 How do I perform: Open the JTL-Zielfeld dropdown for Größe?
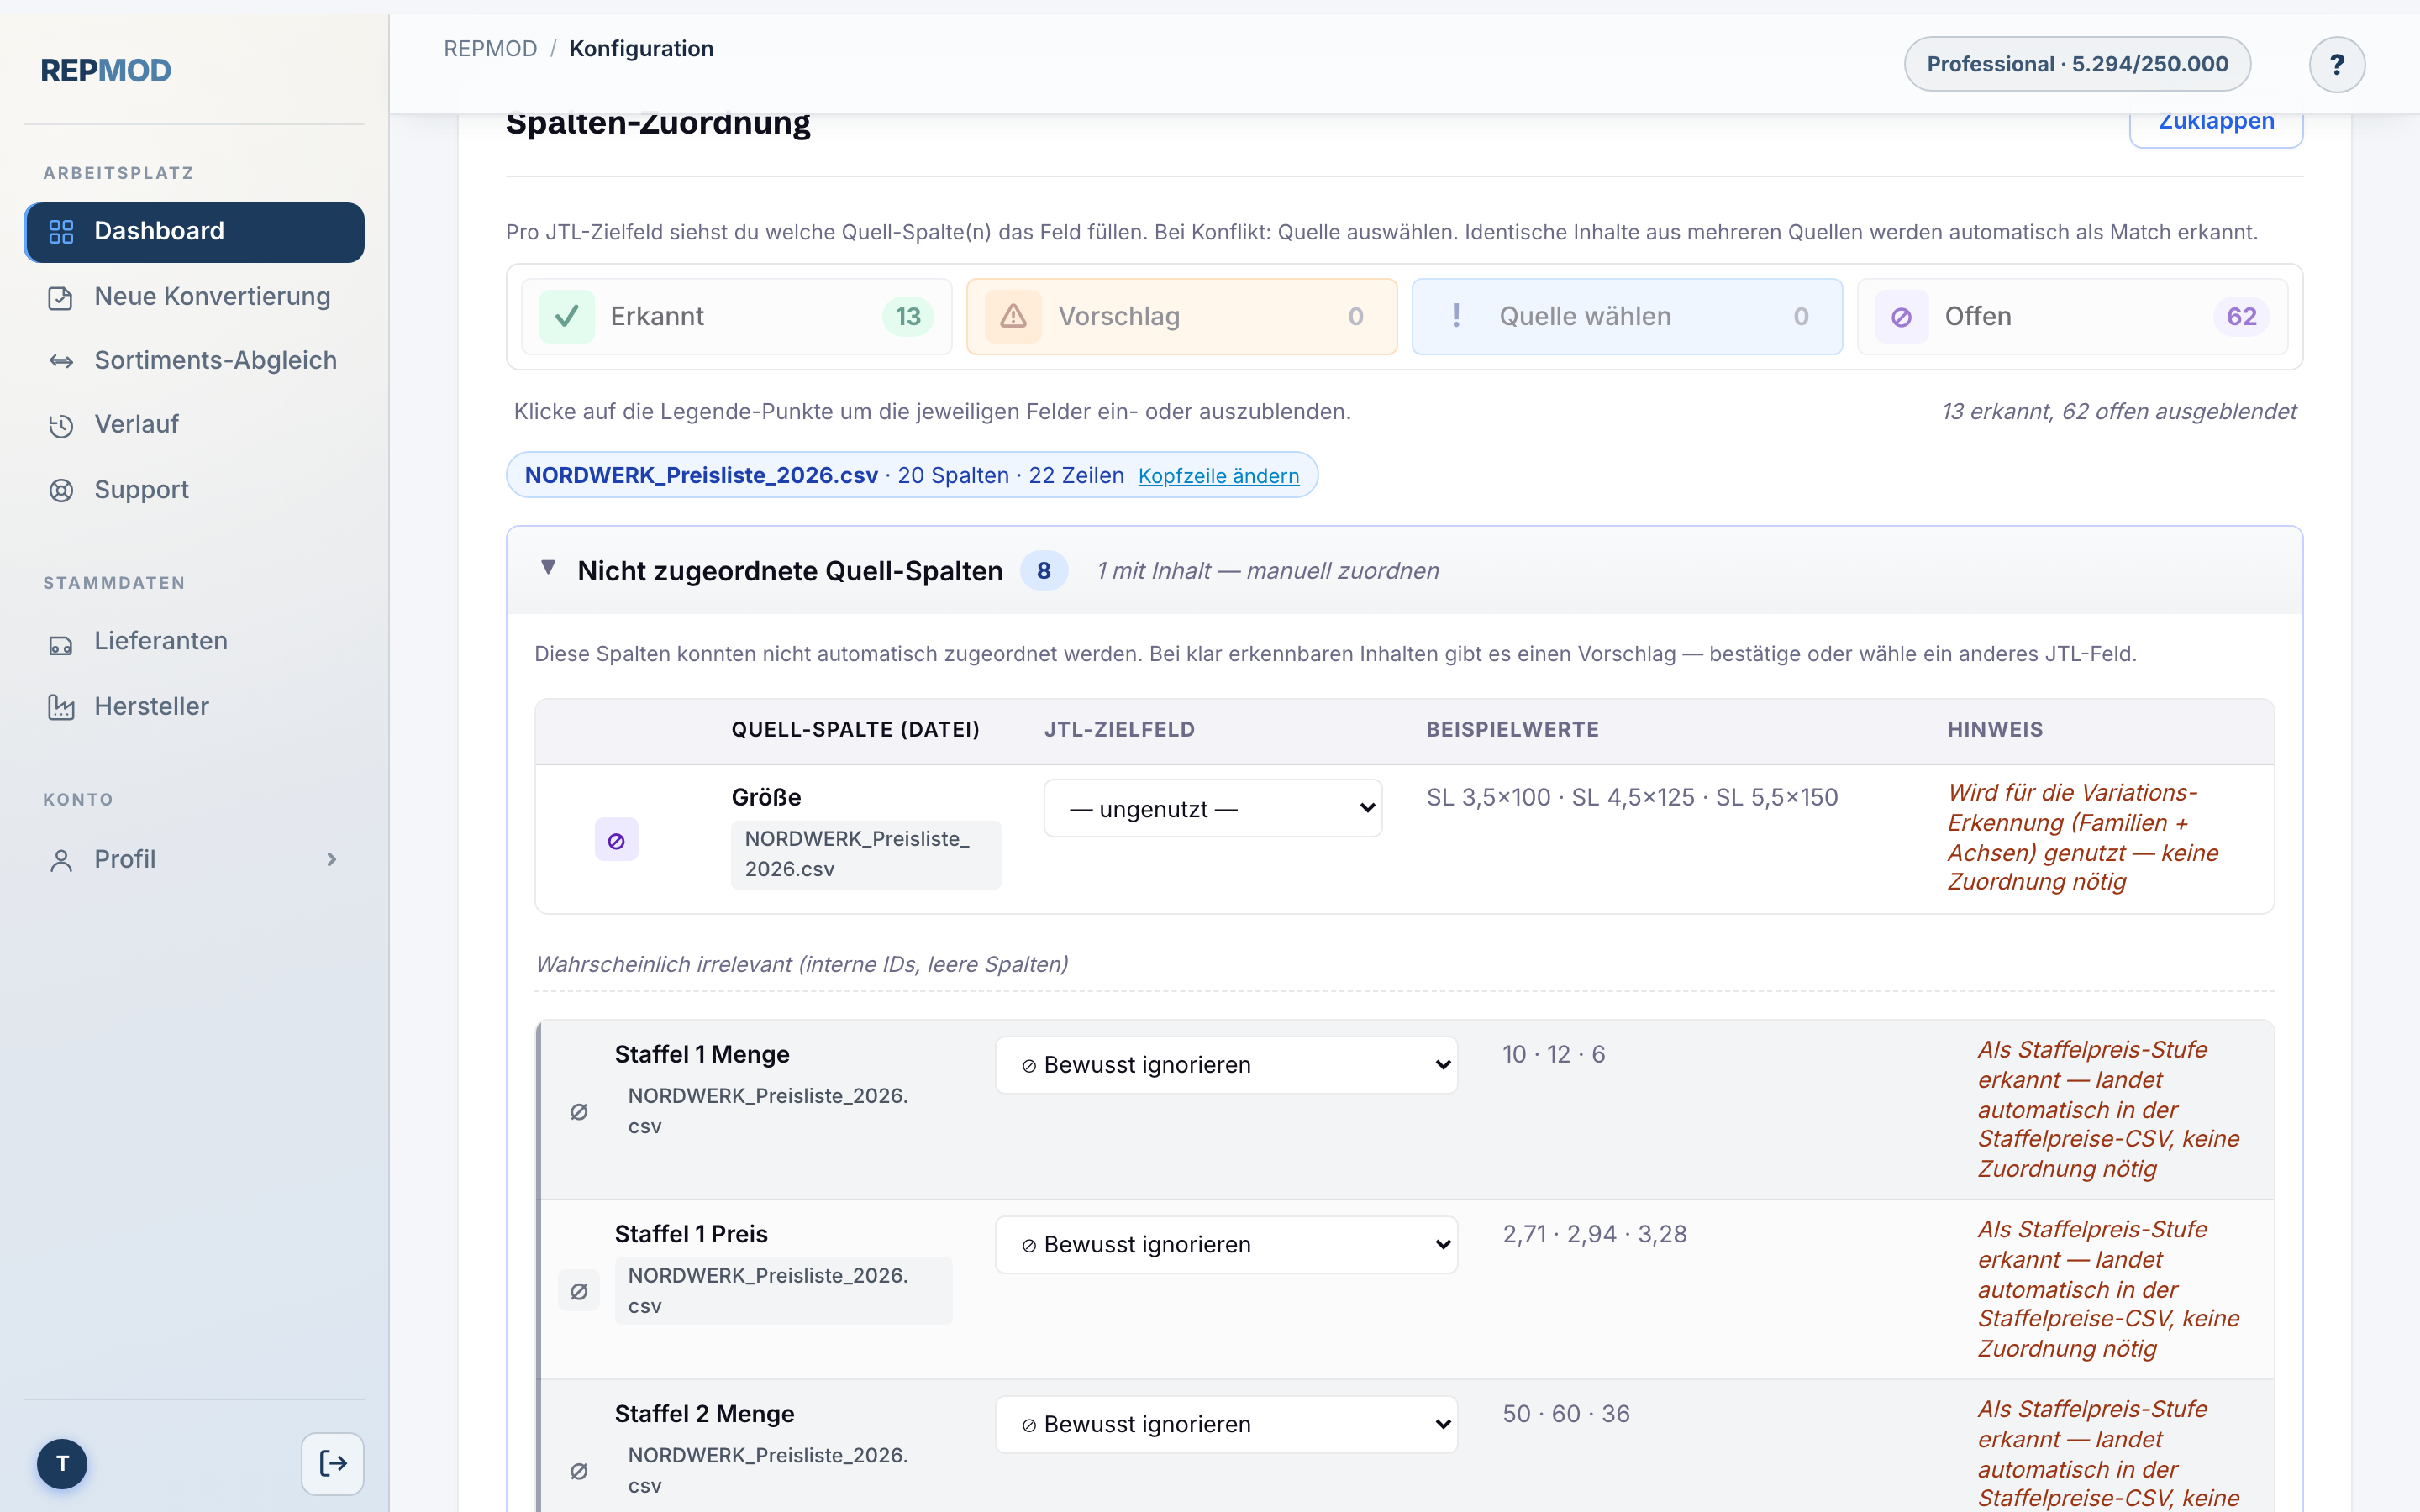[1213, 808]
